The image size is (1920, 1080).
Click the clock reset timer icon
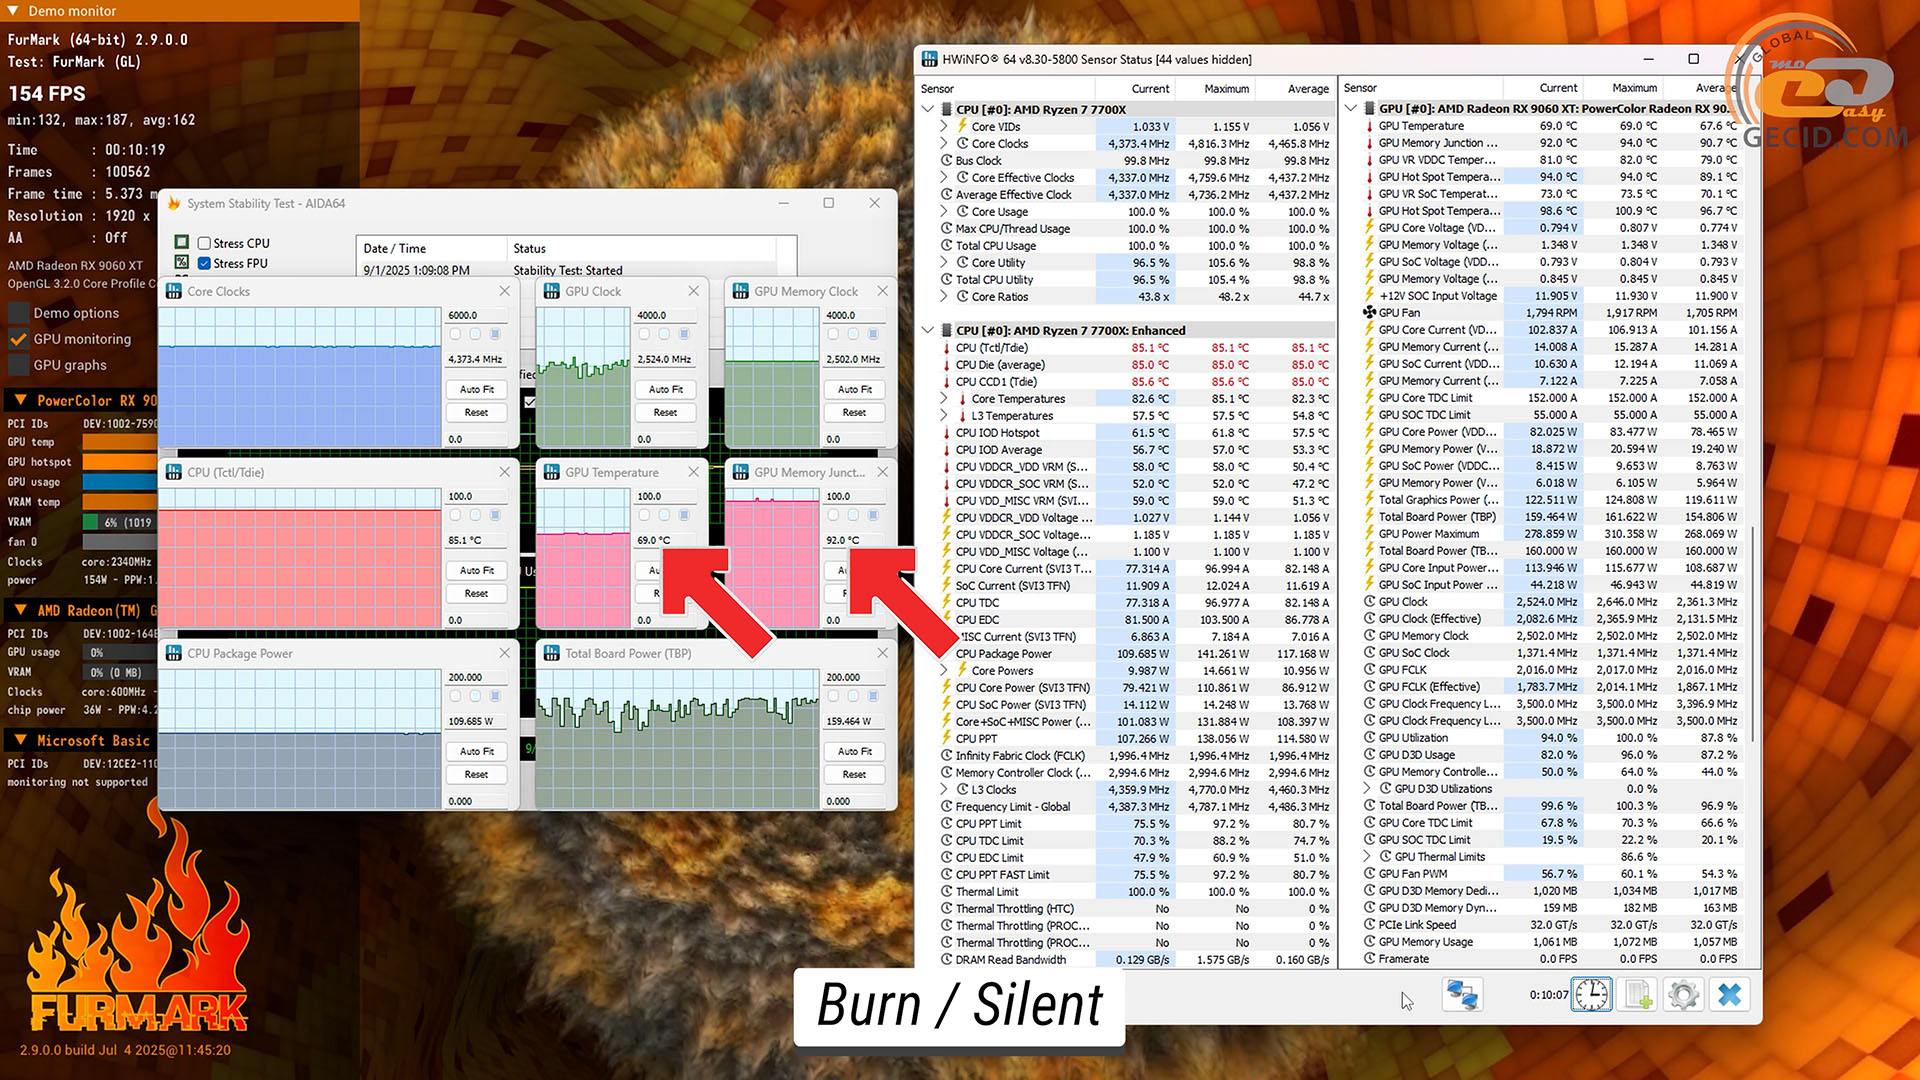tap(1591, 995)
